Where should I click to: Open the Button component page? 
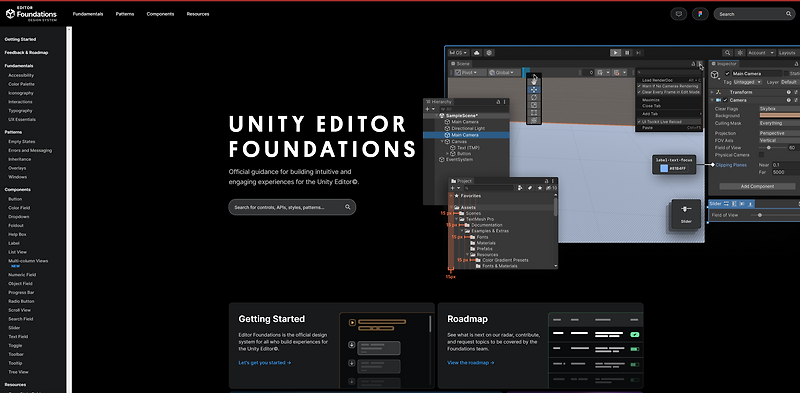coord(15,199)
